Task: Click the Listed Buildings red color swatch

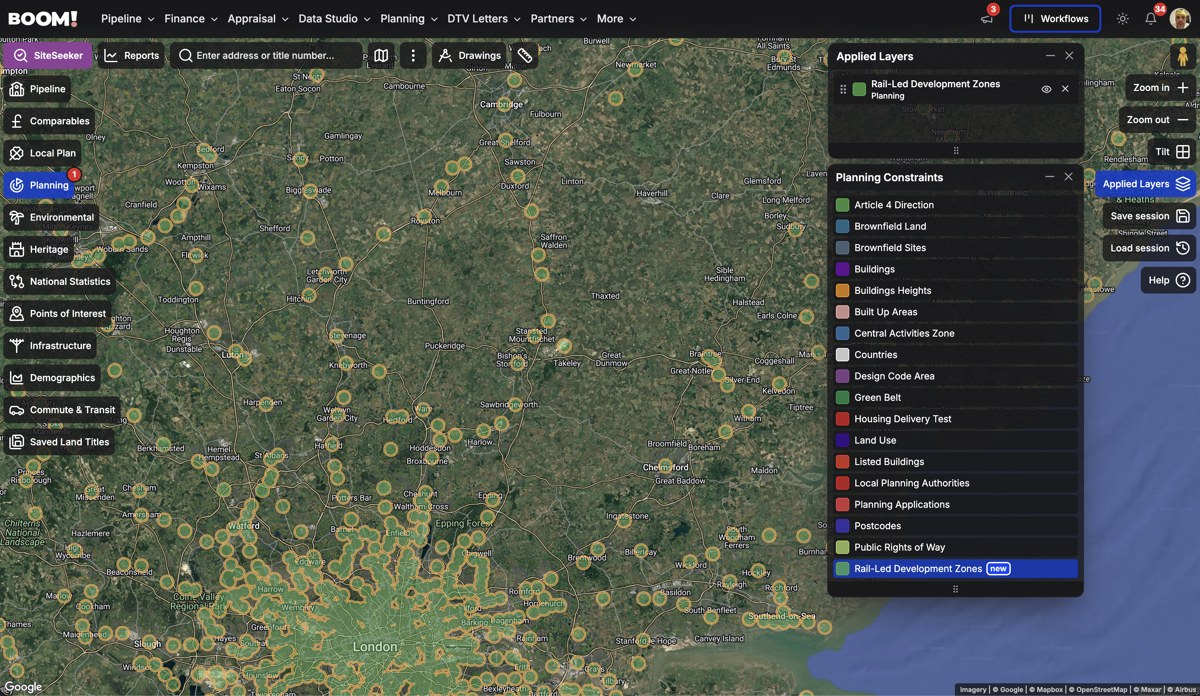Action: click(x=842, y=462)
